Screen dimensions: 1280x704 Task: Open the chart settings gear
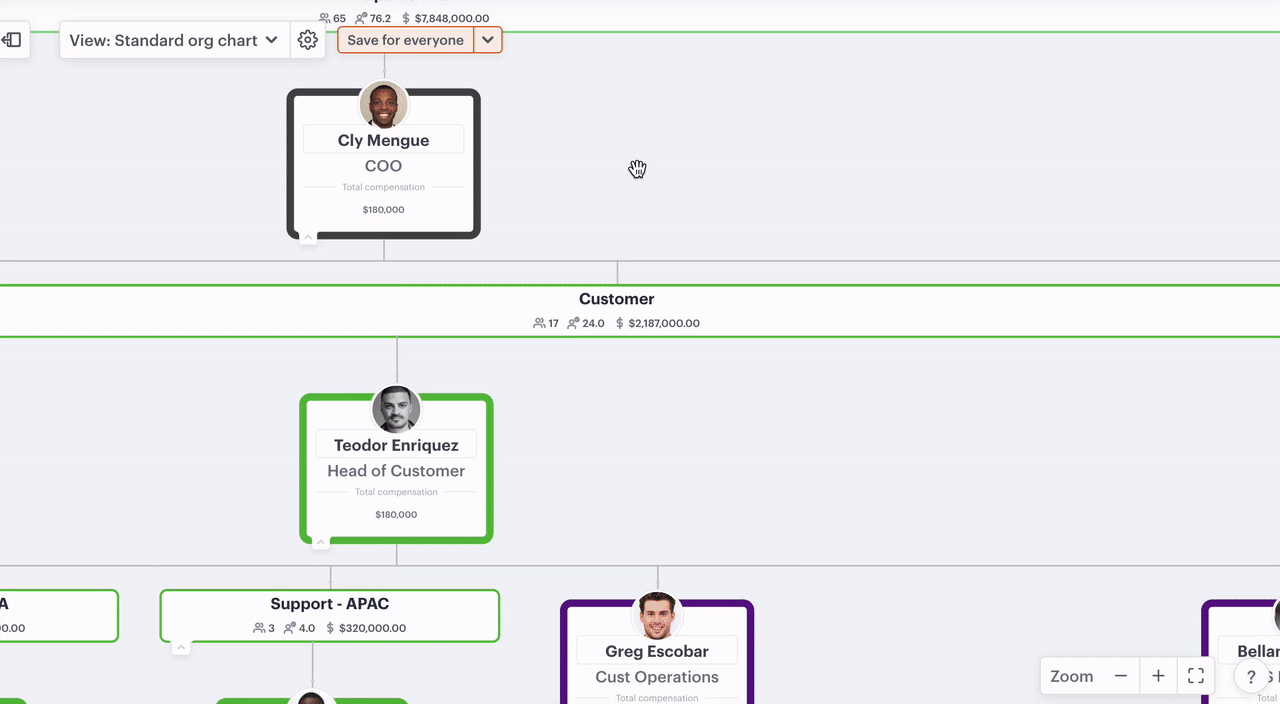click(x=308, y=40)
